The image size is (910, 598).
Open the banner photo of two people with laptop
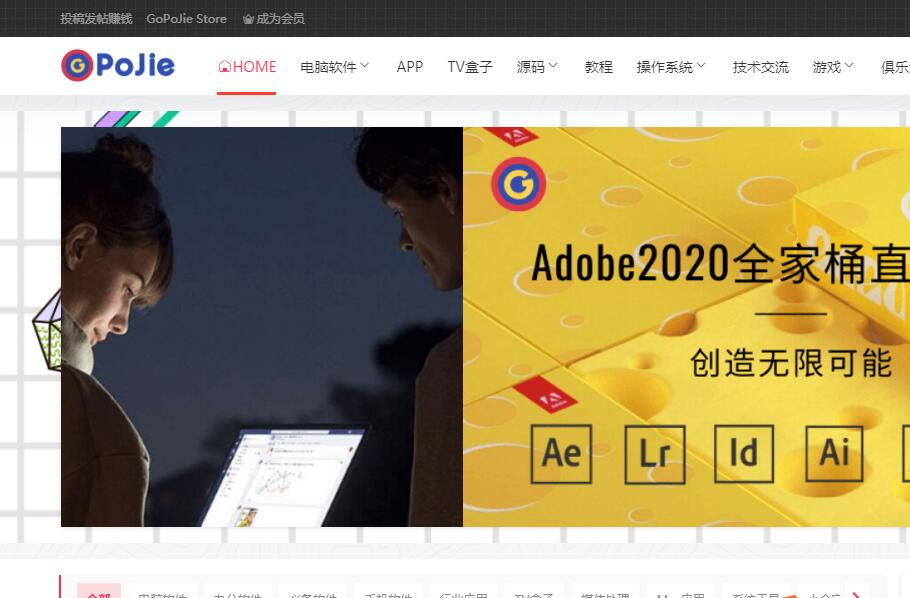262,327
